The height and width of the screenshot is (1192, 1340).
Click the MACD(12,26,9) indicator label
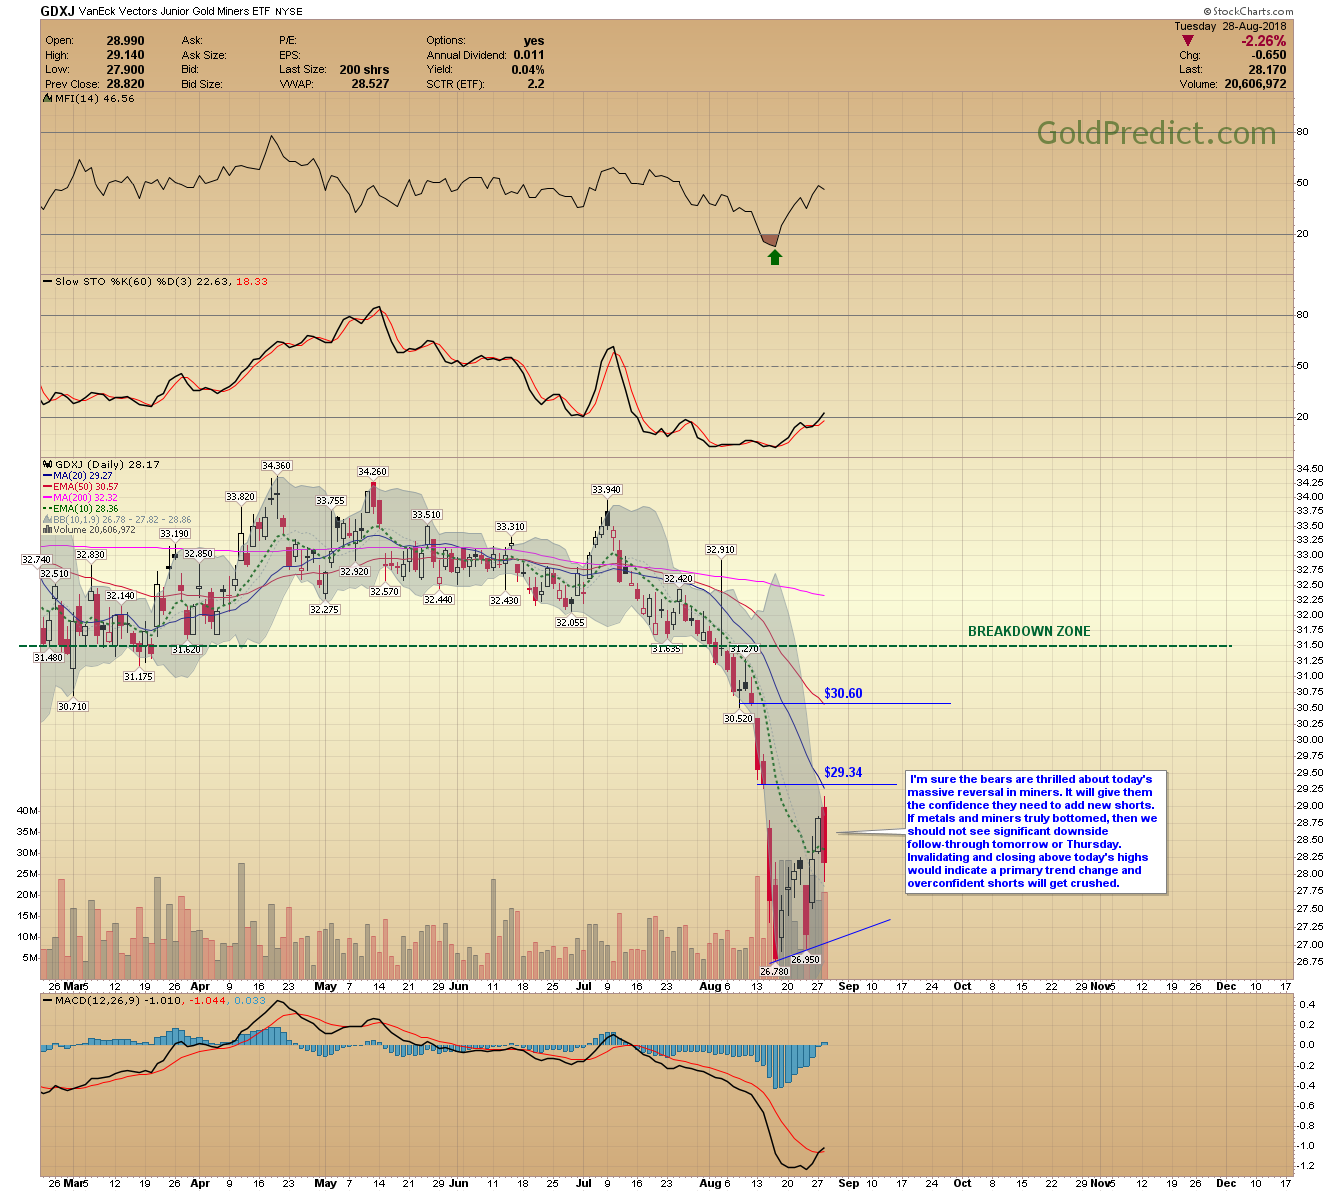(x=155, y=1000)
